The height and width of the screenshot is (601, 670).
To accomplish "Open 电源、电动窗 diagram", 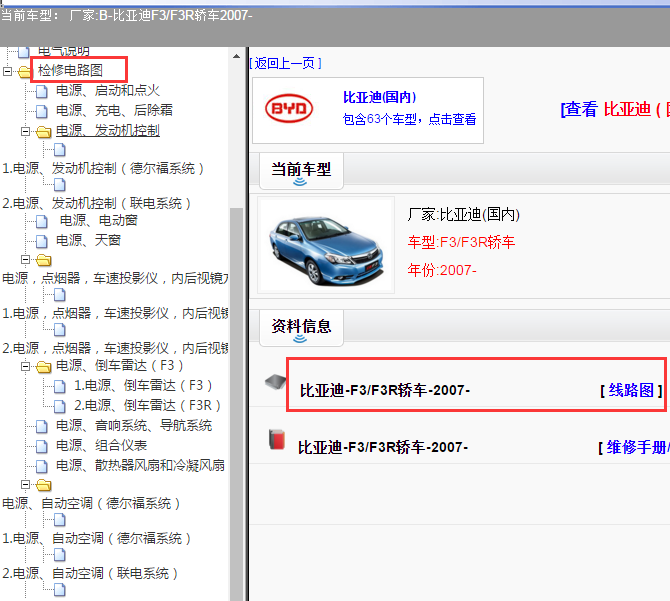I will click(99, 220).
